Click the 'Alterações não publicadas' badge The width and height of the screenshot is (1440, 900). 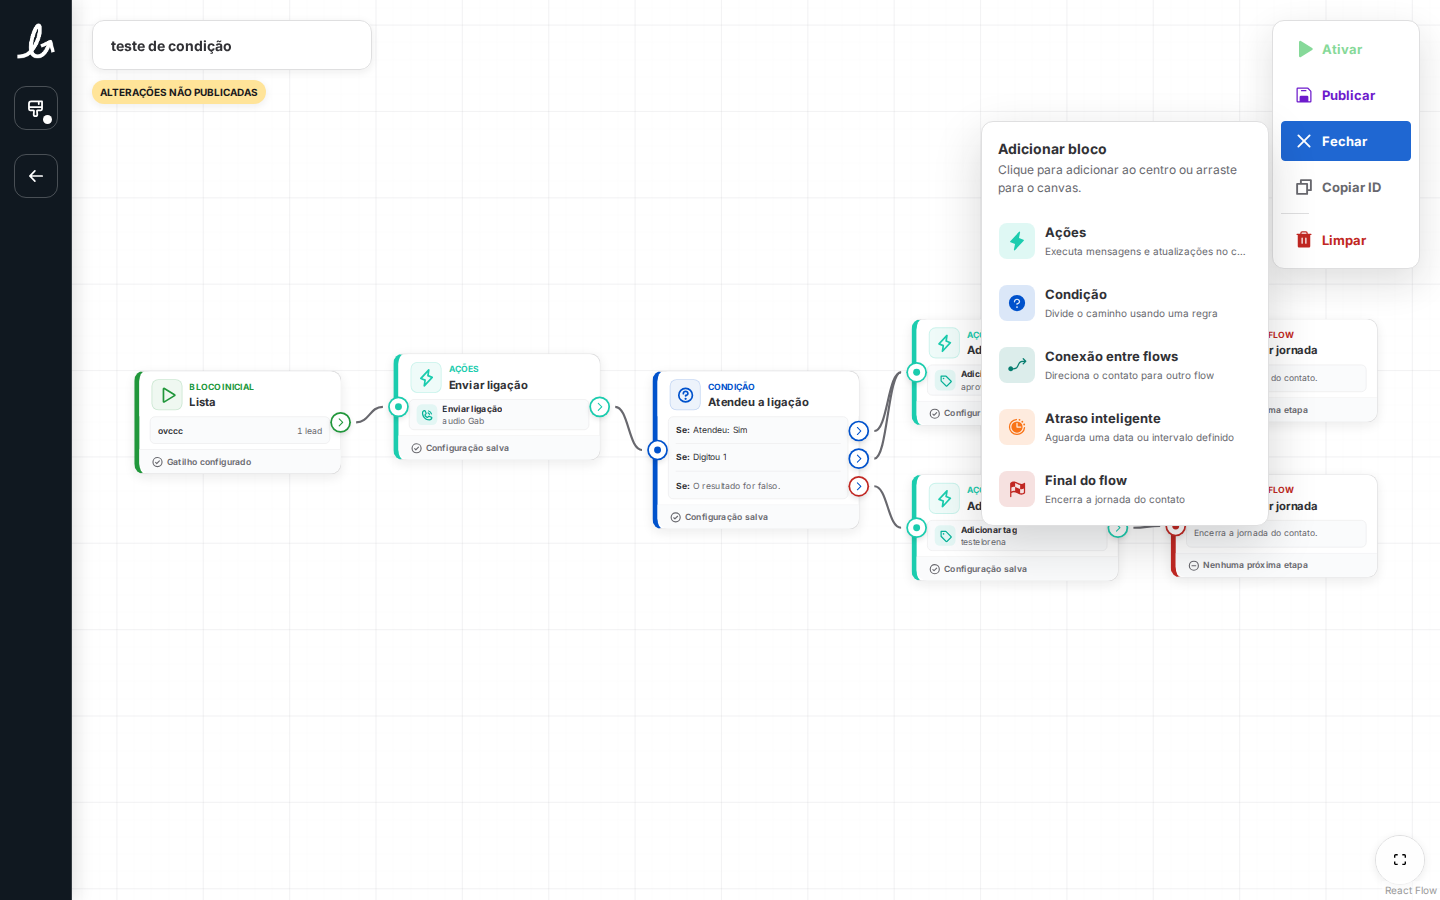point(179,92)
